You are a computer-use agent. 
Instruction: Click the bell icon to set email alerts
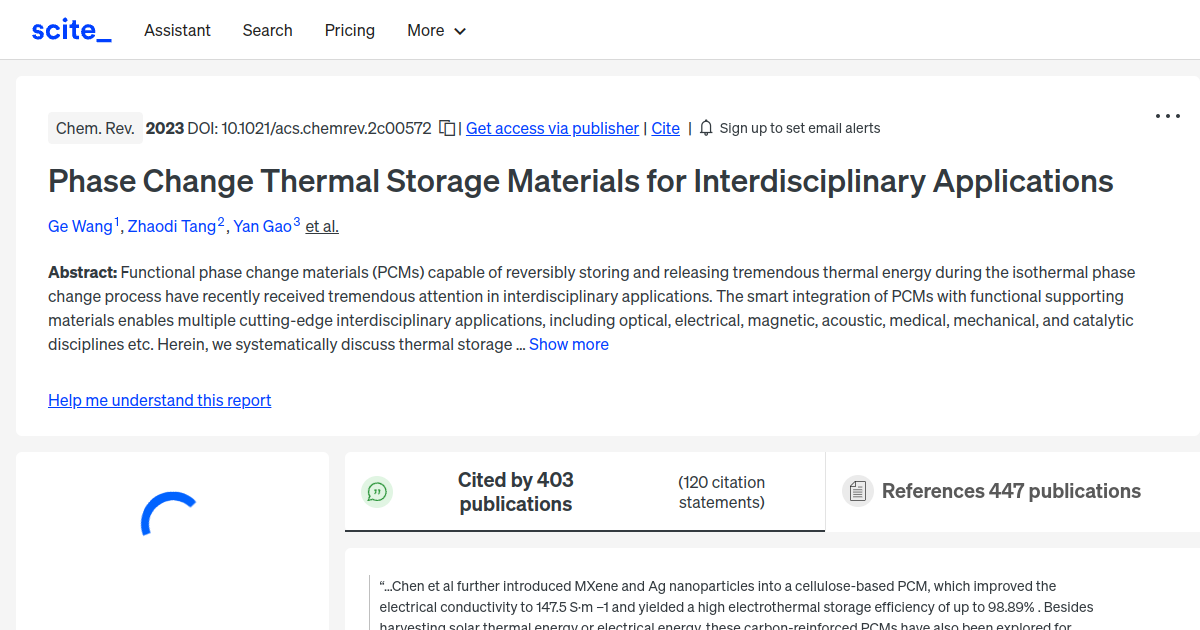(705, 128)
